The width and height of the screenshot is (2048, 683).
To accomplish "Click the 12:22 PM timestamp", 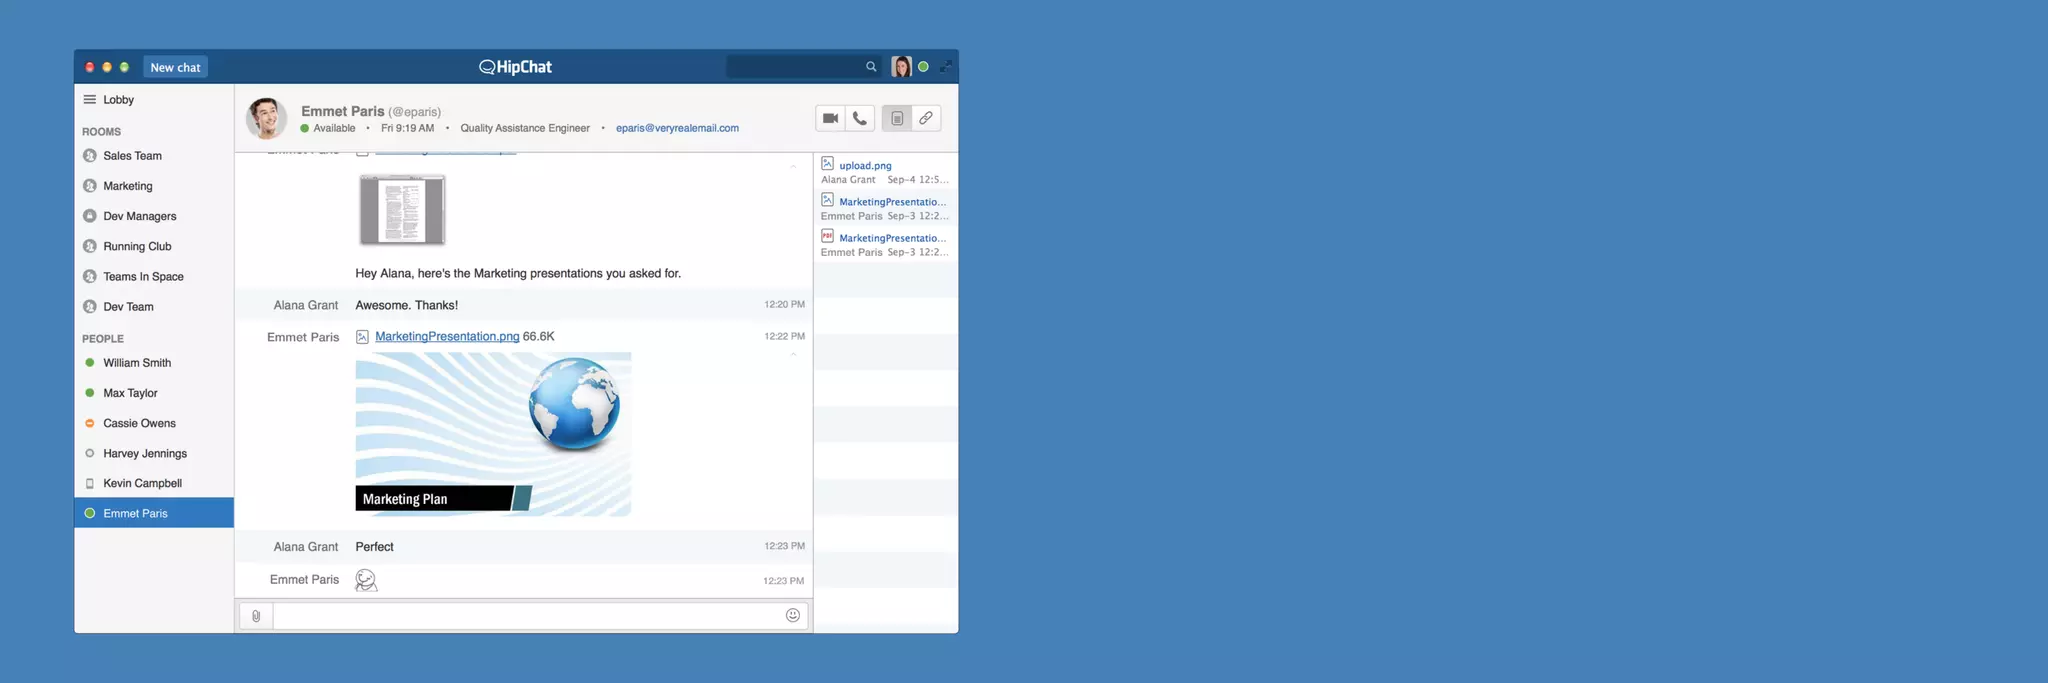I will point(784,336).
